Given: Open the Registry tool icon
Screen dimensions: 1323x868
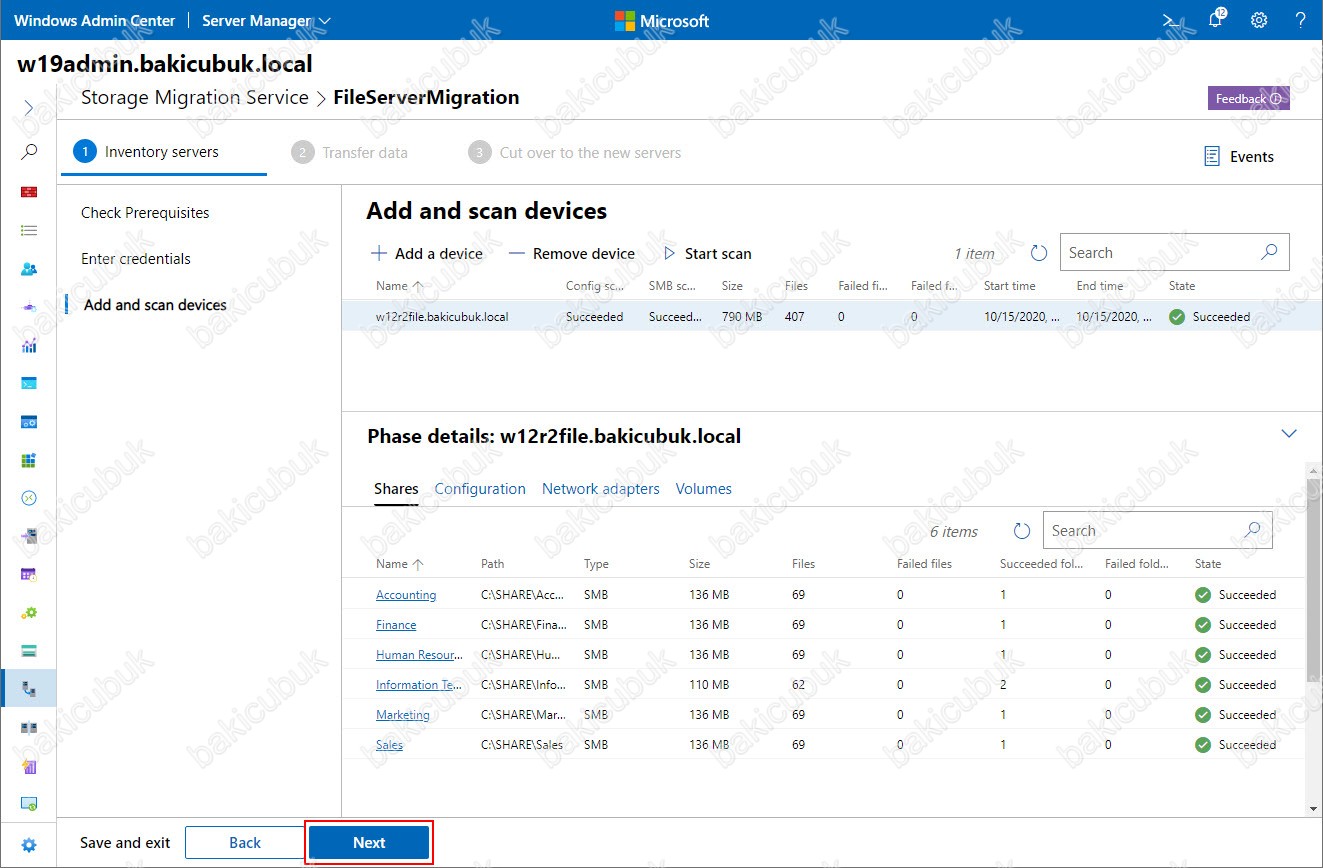Looking at the screenshot, I should (29, 460).
